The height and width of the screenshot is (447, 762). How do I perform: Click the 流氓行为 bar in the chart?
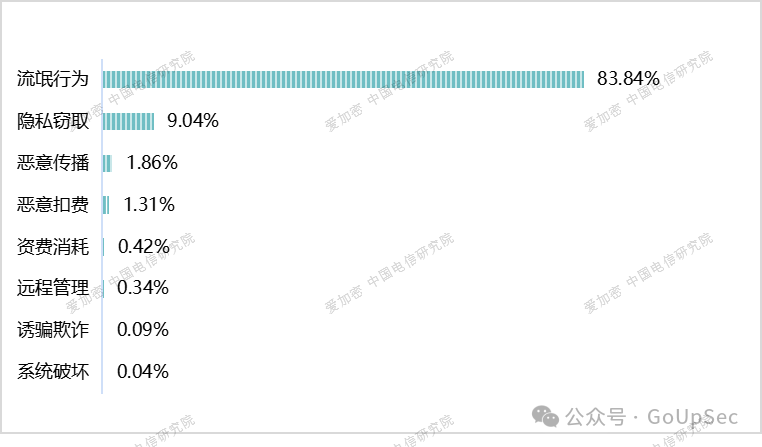(x=343, y=79)
